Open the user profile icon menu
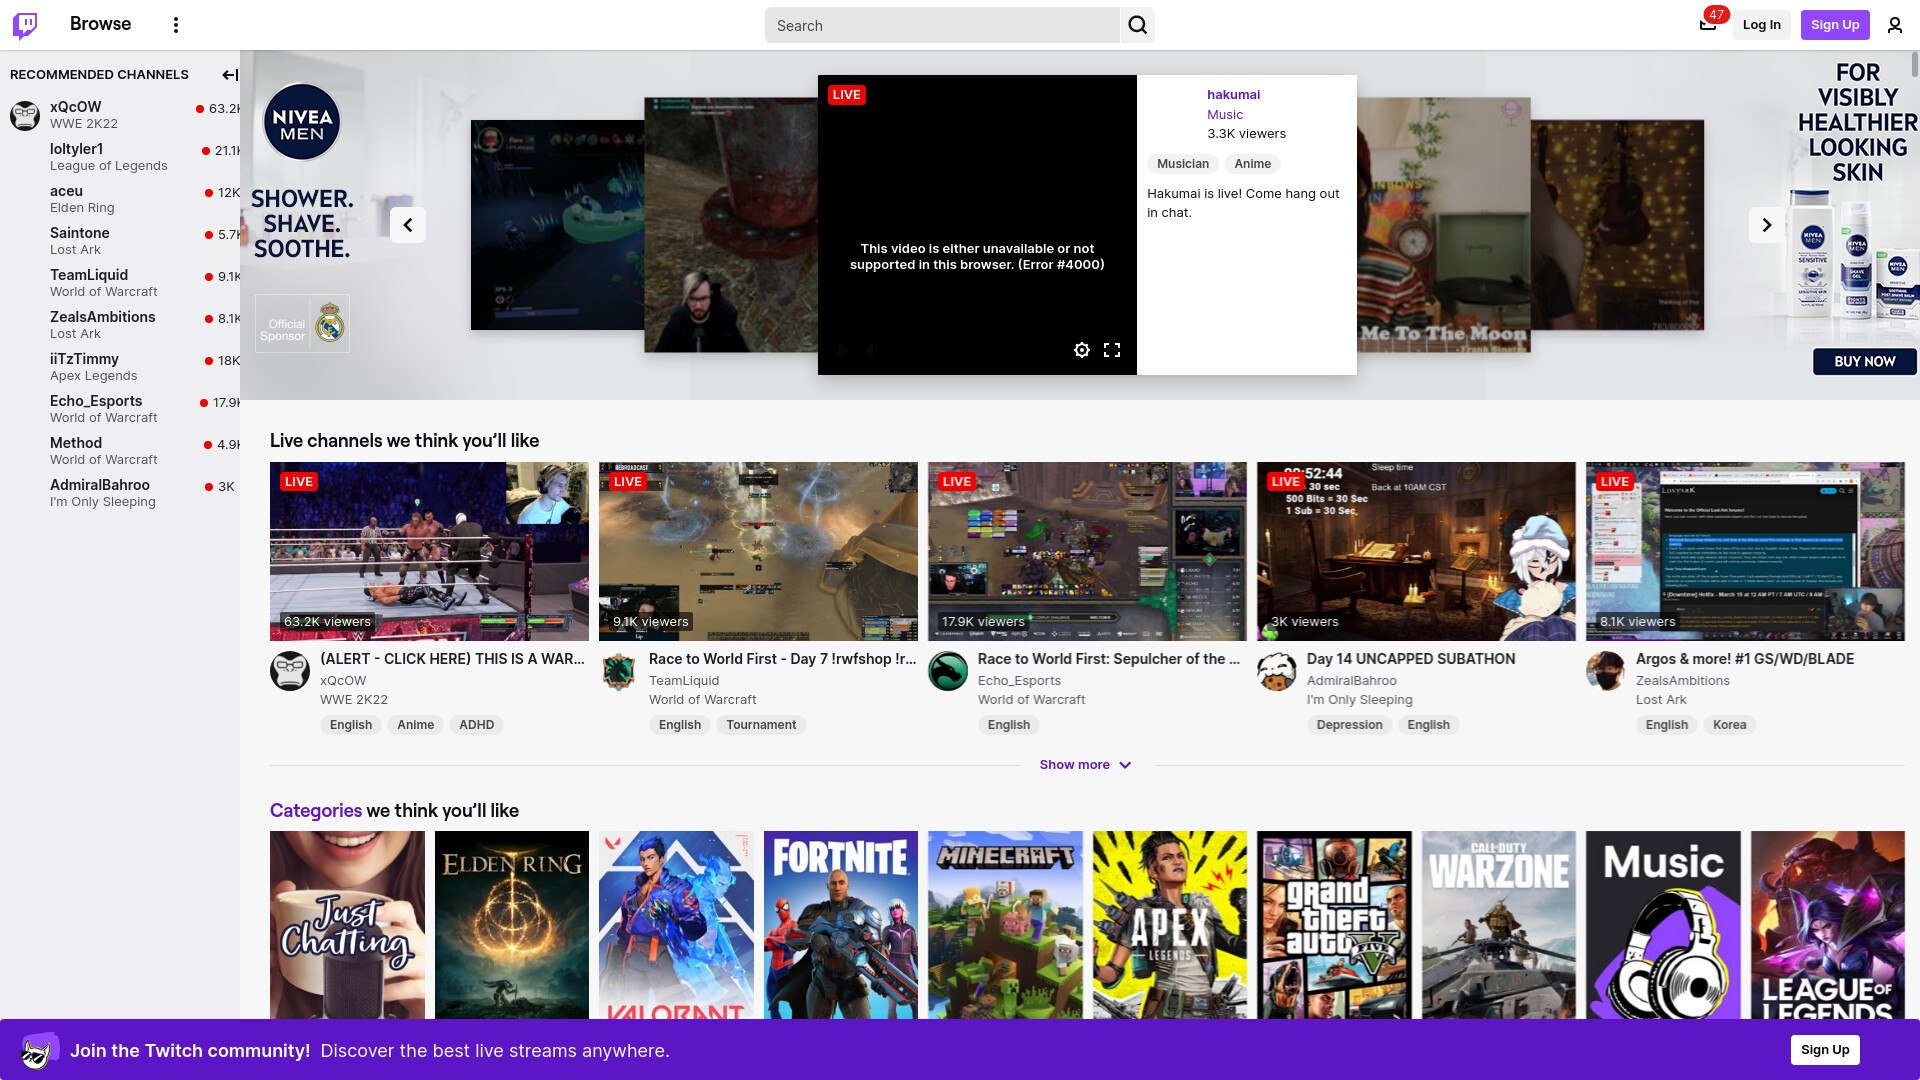 (1895, 25)
